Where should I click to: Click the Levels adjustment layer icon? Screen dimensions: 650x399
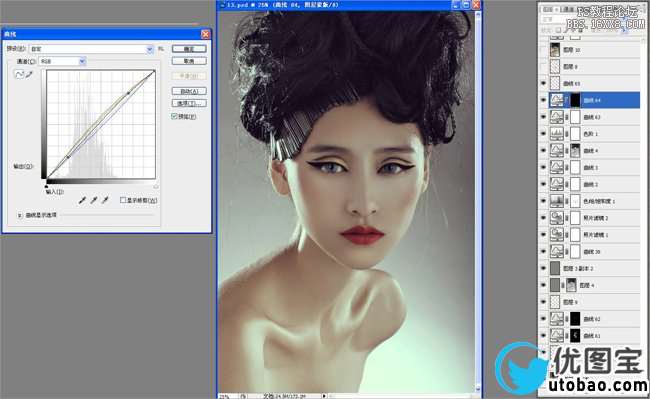[556, 134]
